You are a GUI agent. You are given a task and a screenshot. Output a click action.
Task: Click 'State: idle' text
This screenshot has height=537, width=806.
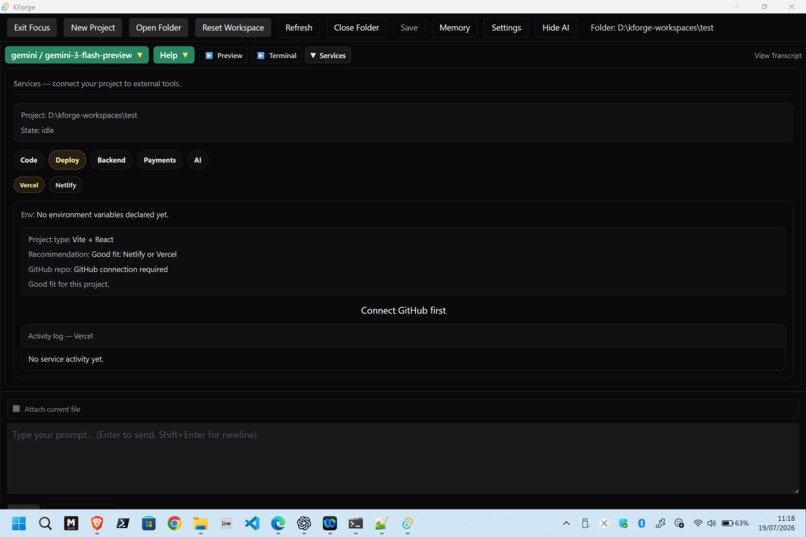38,131
